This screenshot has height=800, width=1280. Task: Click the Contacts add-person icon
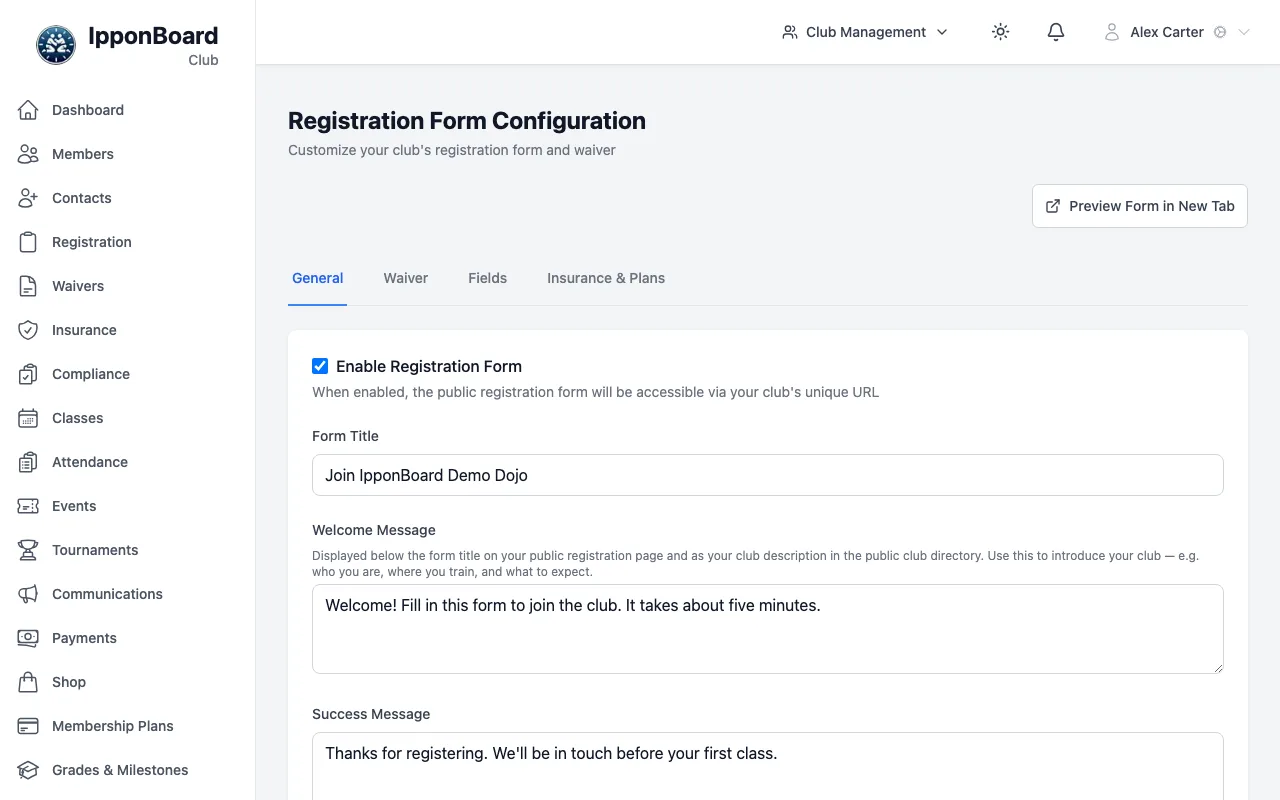point(28,198)
